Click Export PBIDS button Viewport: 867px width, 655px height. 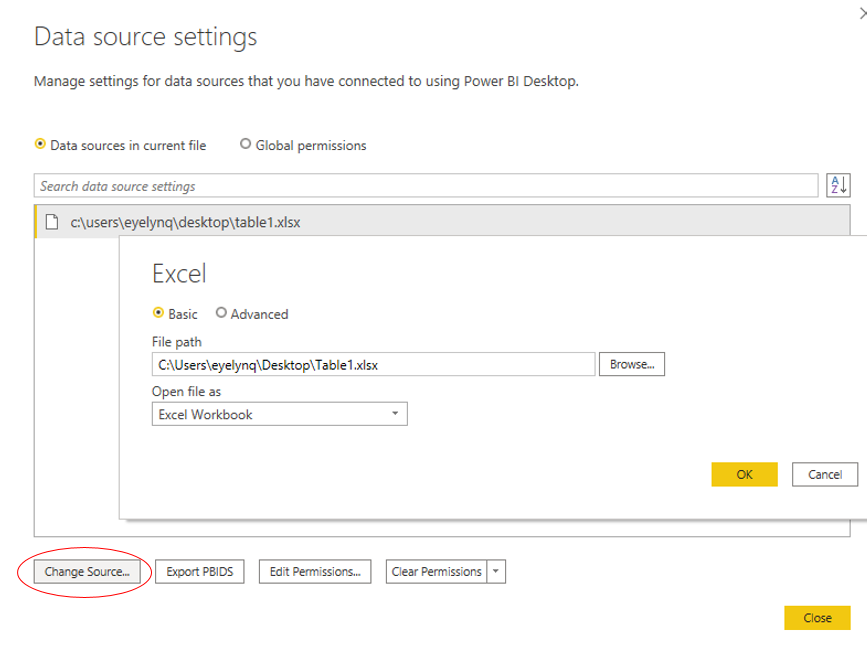pyautogui.click(x=200, y=572)
